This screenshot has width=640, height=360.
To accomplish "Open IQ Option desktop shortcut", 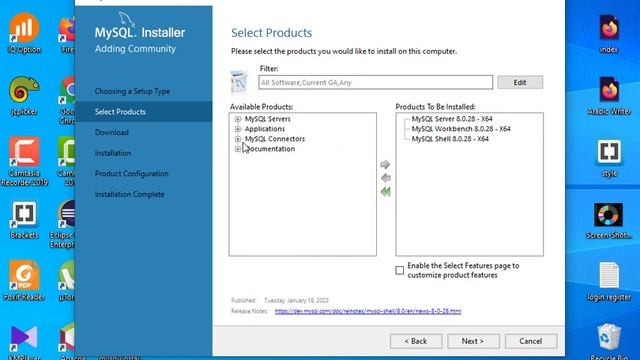I will [x=24, y=33].
